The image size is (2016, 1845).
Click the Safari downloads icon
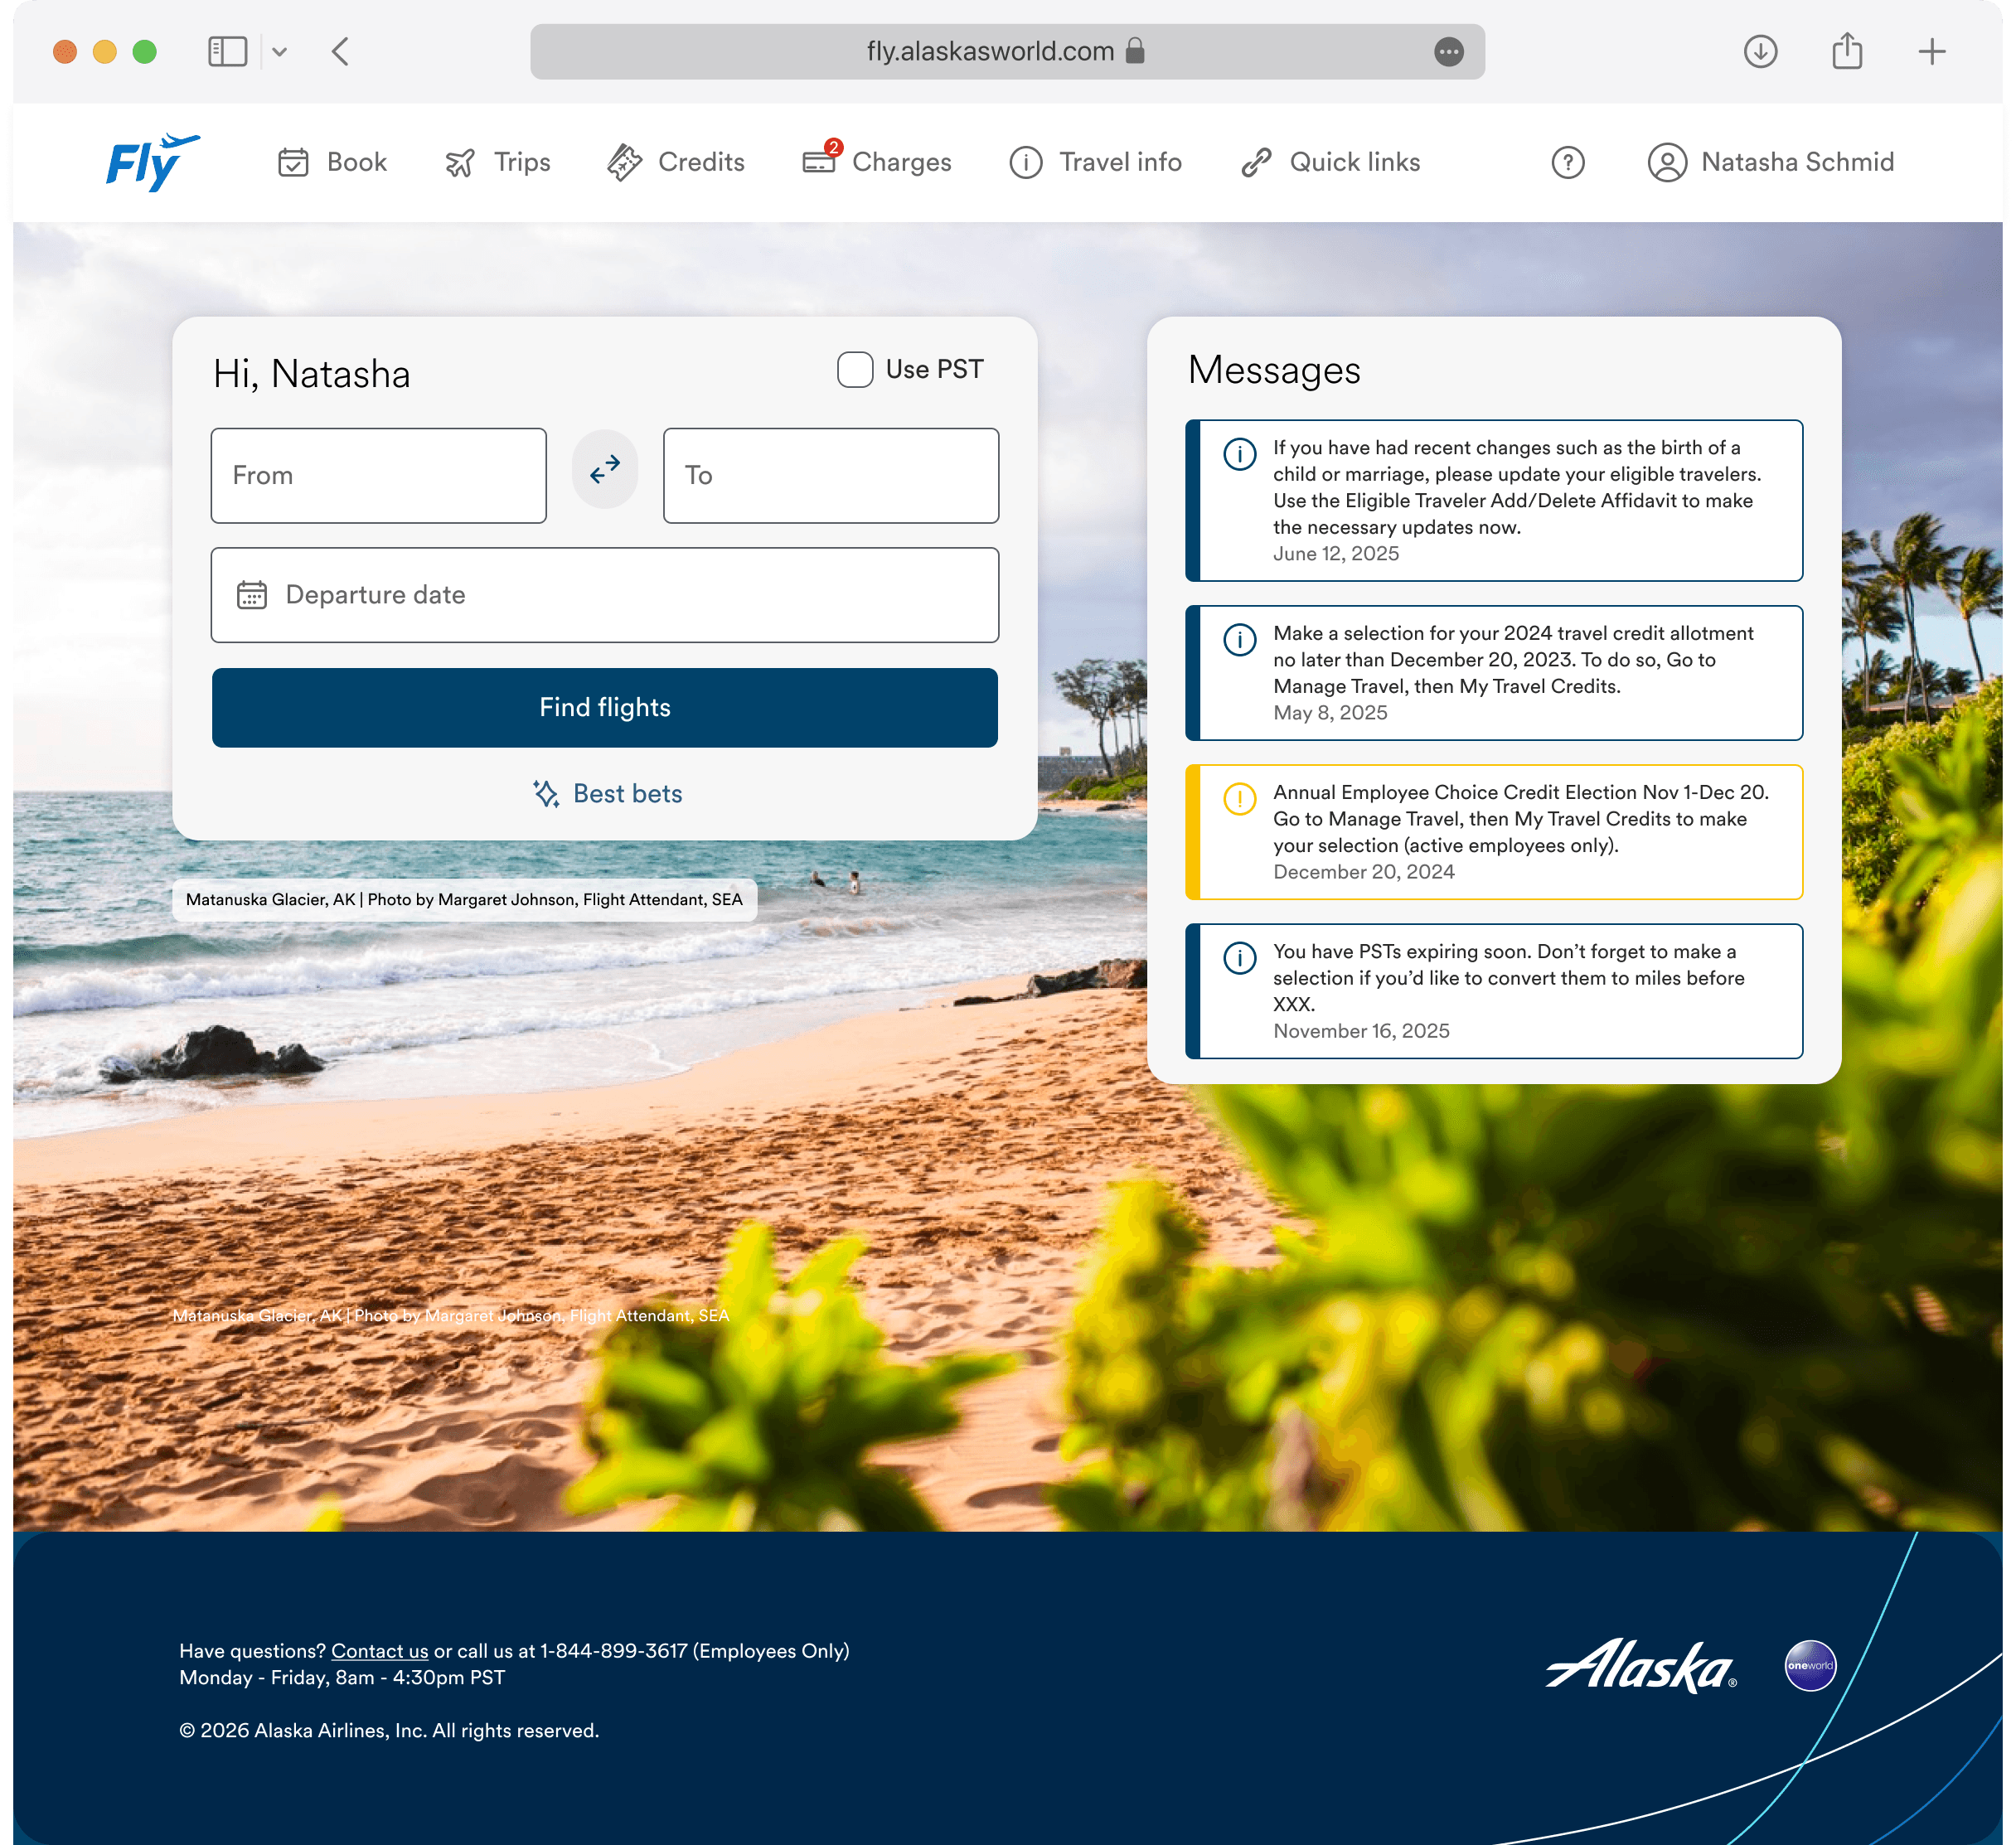click(1760, 51)
